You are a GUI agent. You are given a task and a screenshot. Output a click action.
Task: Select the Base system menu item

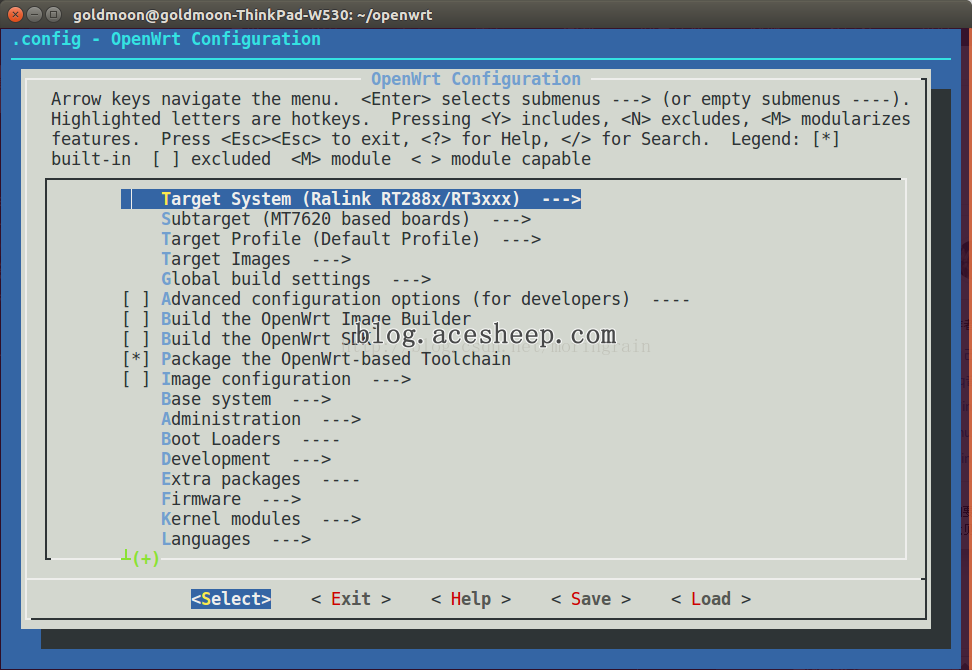pos(246,399)
